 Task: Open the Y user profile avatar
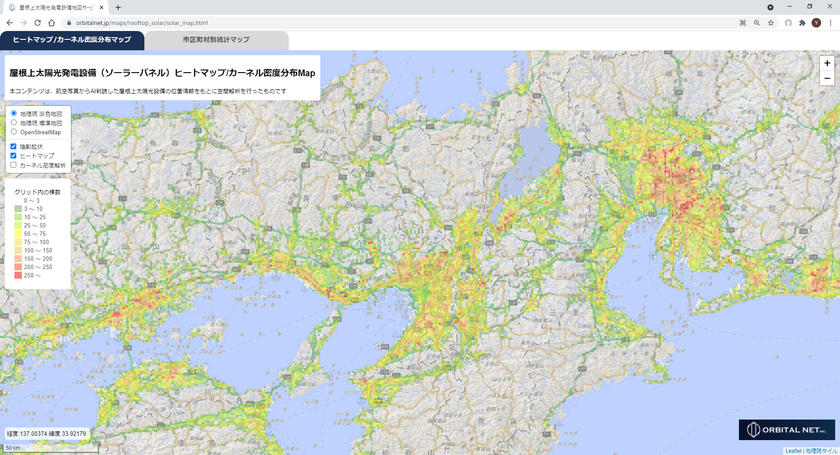[816, 22]
